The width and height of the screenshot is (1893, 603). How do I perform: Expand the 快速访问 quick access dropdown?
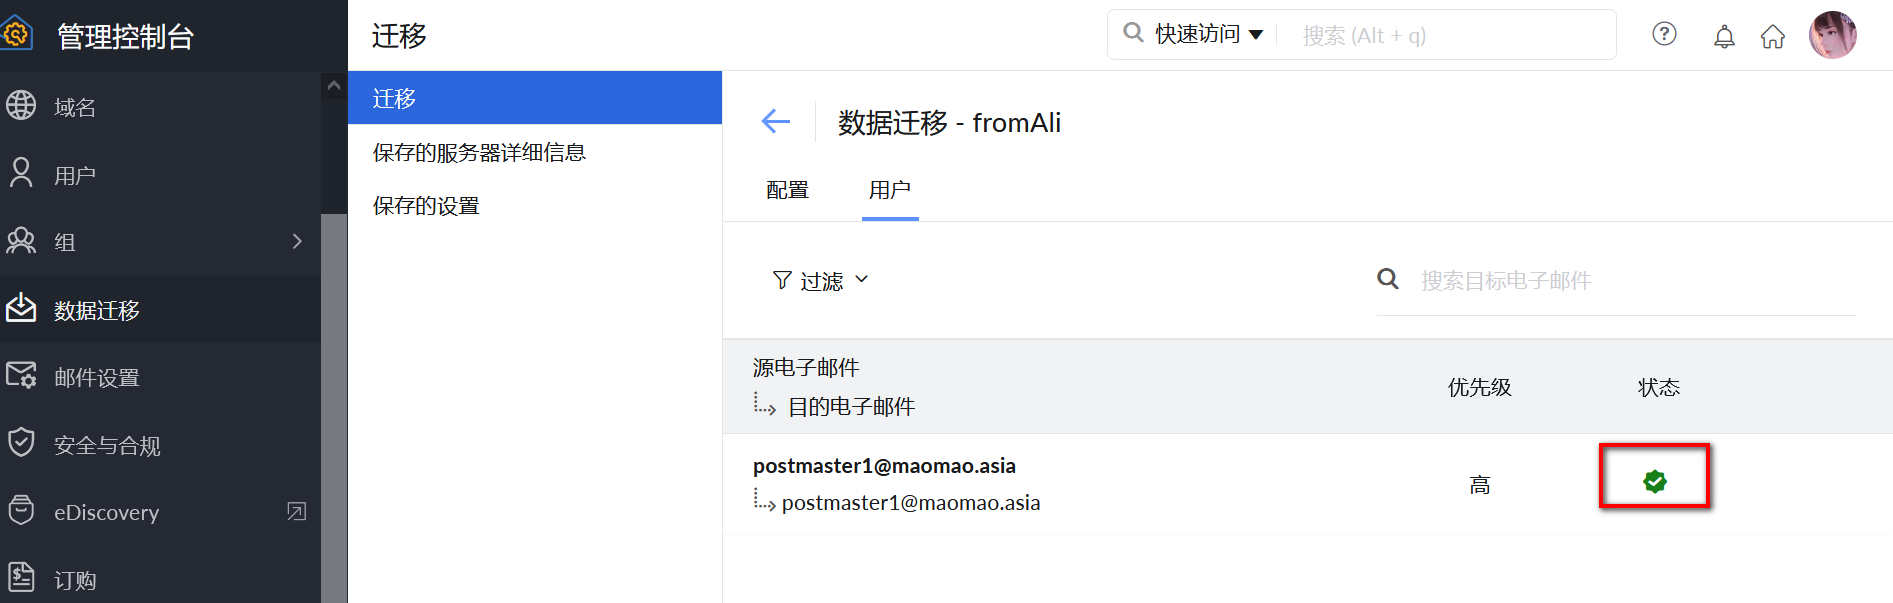(x=1208, y=35)
